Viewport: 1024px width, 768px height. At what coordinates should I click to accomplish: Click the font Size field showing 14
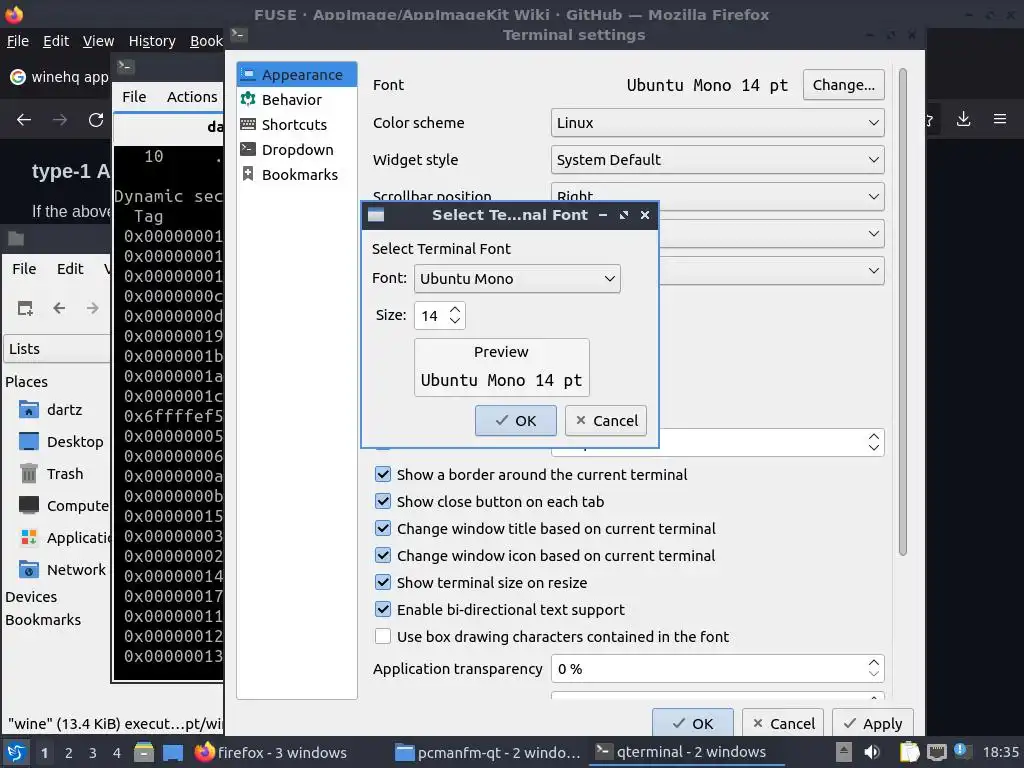click(x=430, y=316)
